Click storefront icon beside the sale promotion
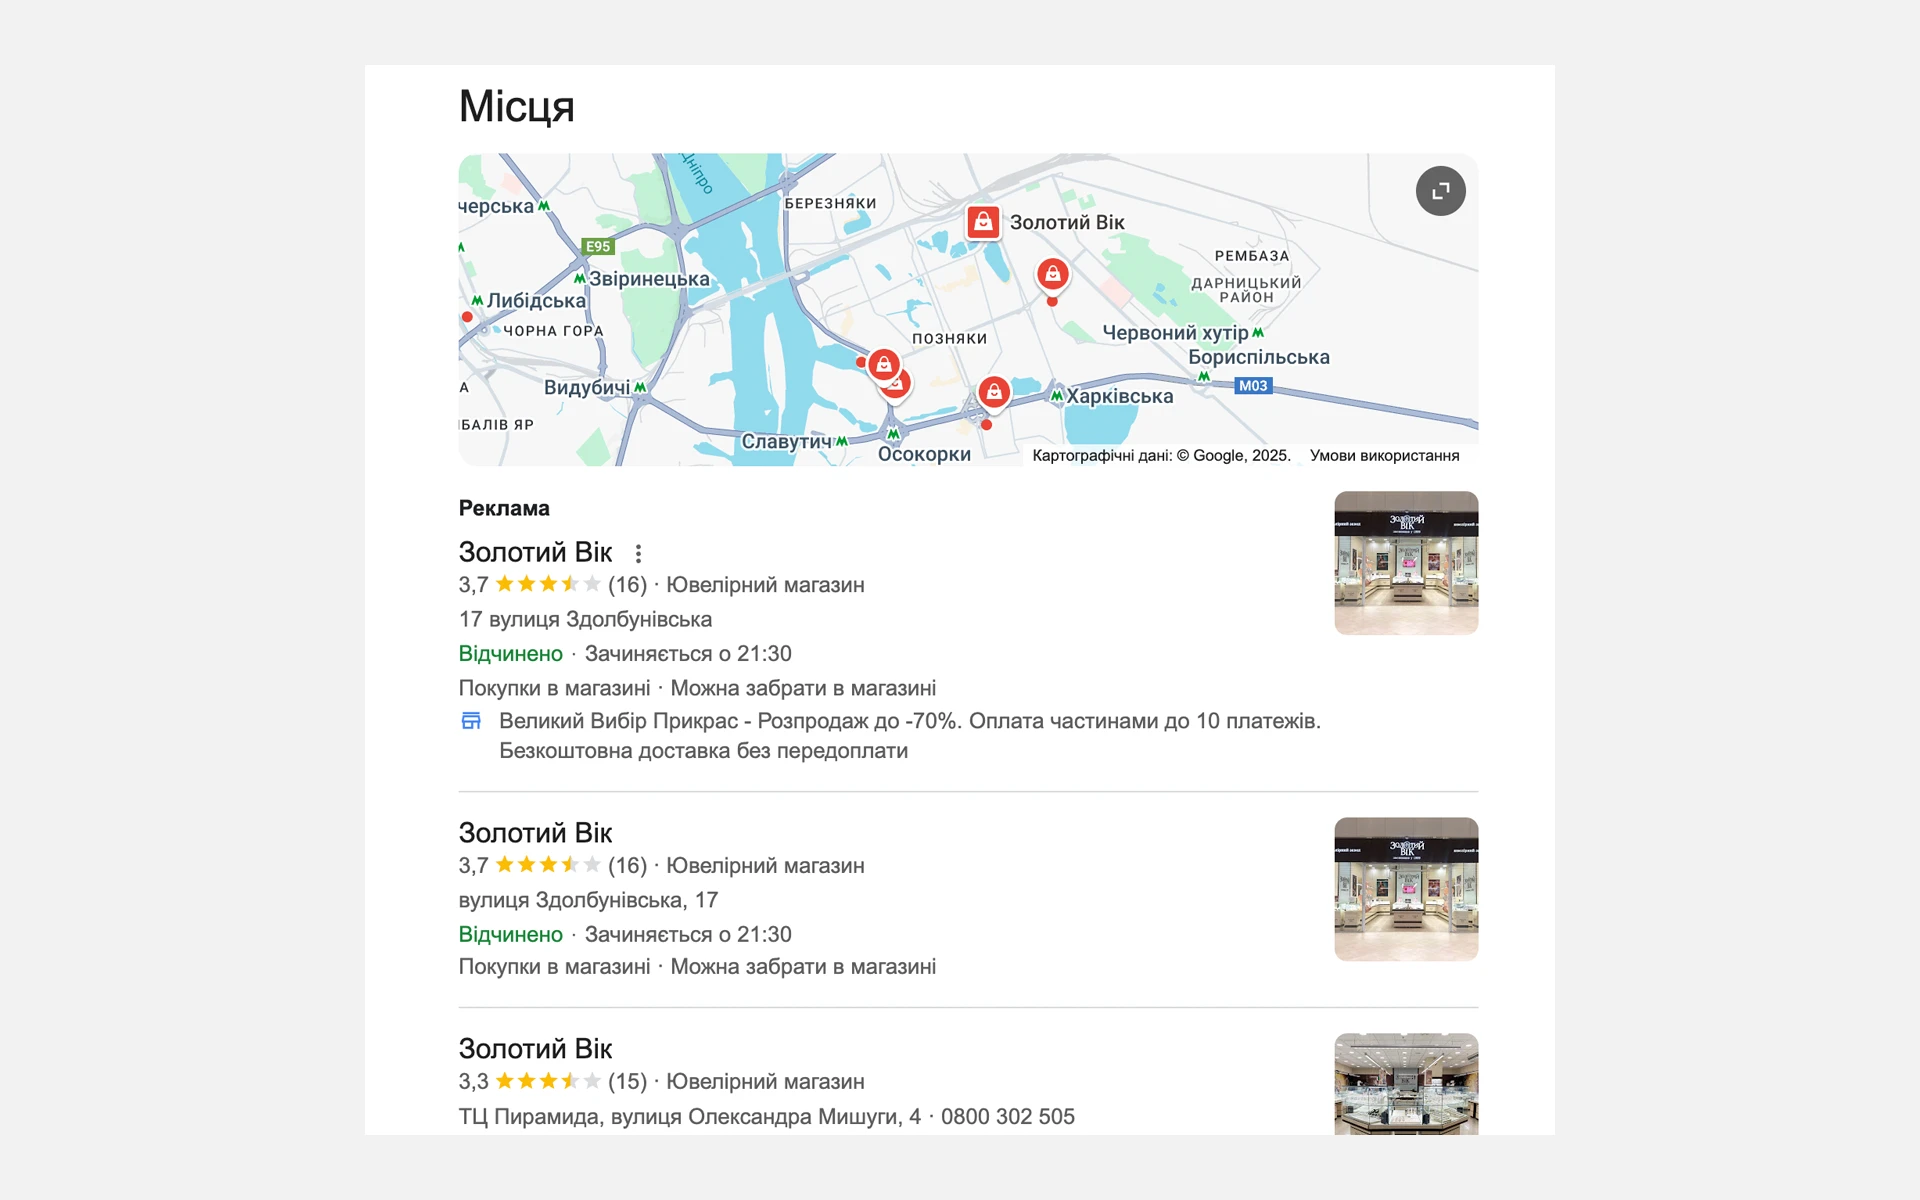This screenshot has height=1200, width=1920. pos(471,721)
